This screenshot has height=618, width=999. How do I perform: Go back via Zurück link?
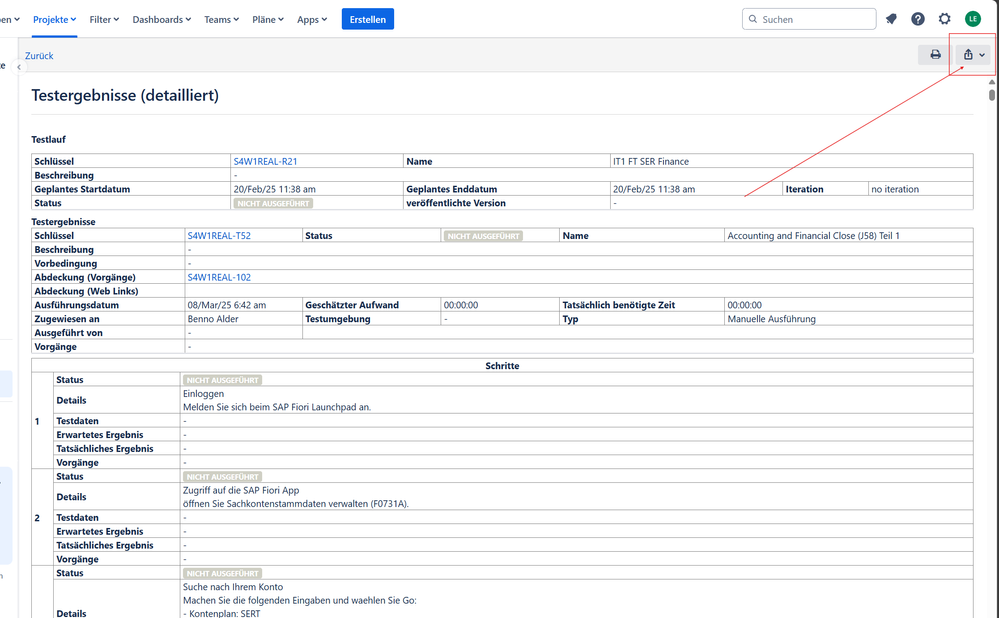click(39, 56)
